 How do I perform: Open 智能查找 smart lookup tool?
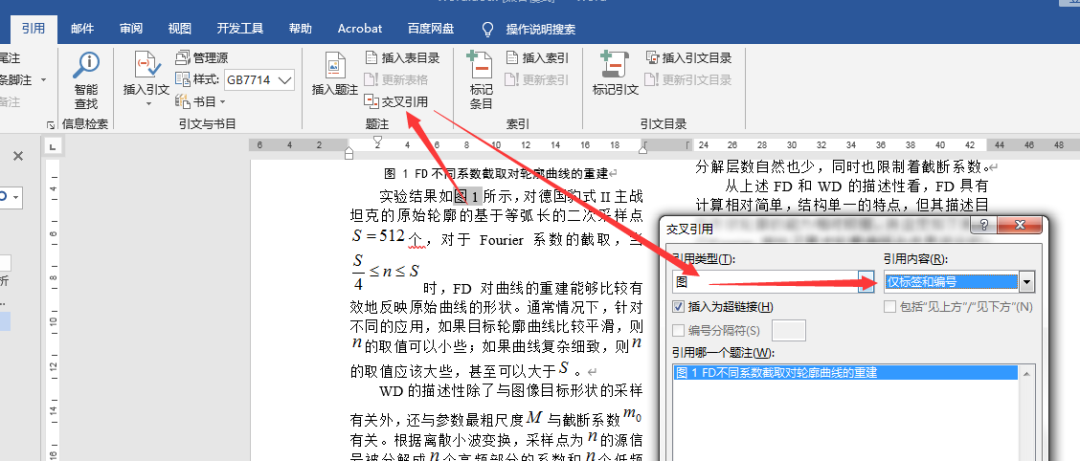[86, 81]
